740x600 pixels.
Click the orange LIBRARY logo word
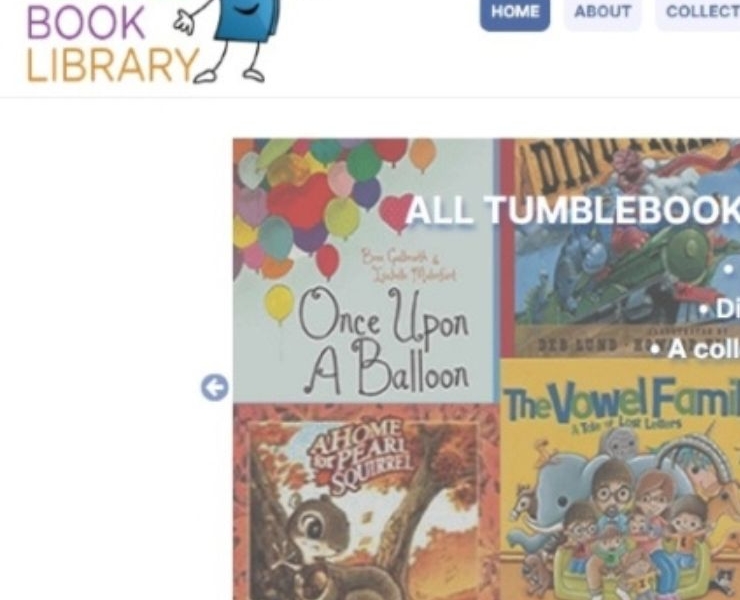tap(112, 65)
